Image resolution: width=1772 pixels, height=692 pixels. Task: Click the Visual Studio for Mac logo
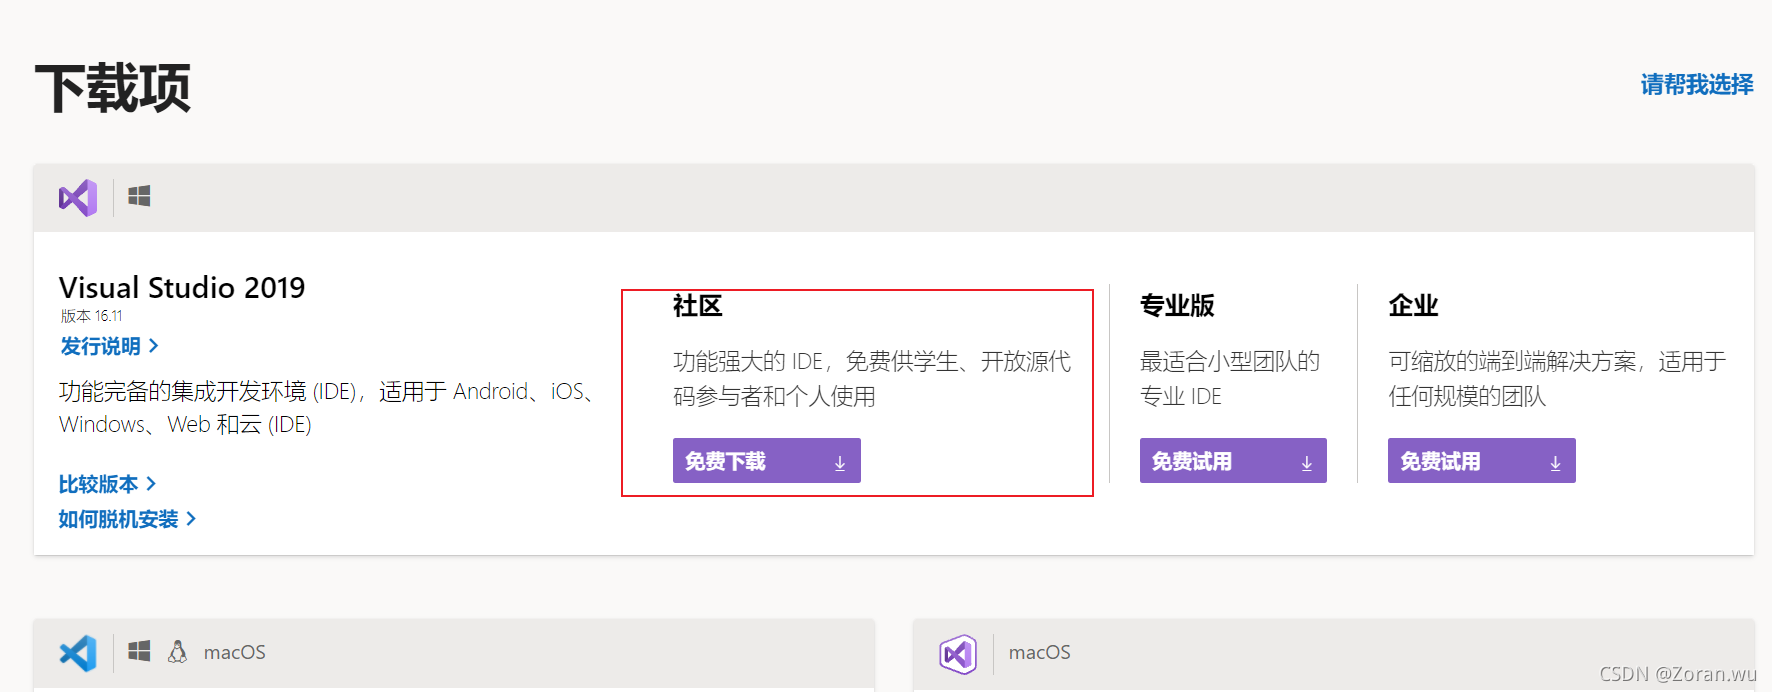(x=958, y=654)
